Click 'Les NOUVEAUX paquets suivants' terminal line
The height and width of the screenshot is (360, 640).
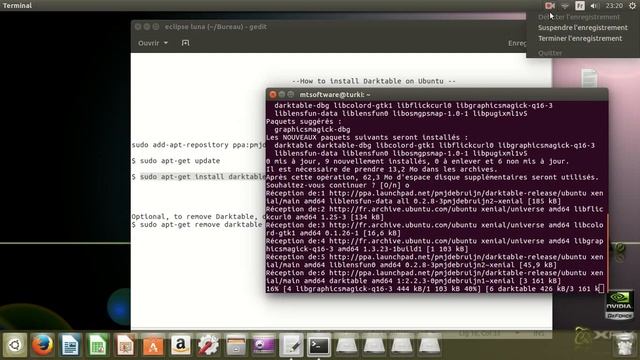[x=367, y=138]
